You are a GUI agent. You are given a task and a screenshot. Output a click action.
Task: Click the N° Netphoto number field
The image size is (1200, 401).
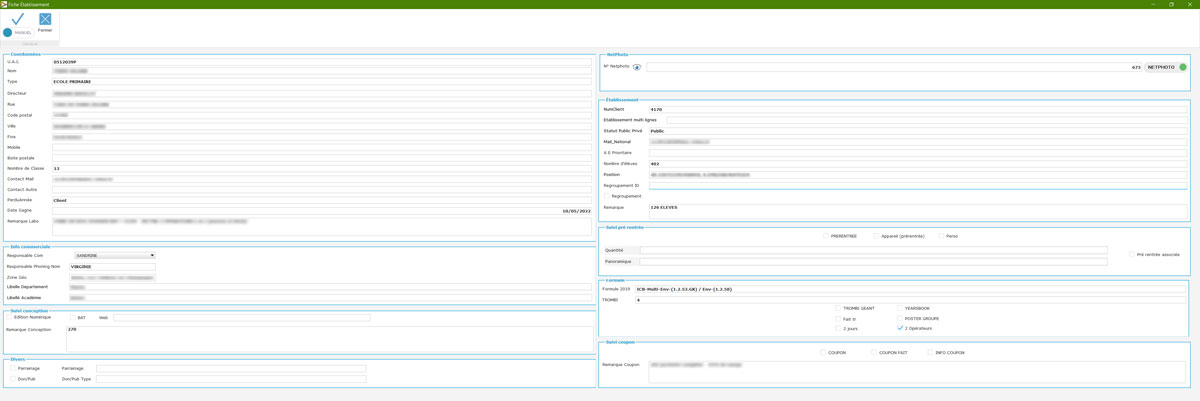pyautogui.click(x=894, y=67)
